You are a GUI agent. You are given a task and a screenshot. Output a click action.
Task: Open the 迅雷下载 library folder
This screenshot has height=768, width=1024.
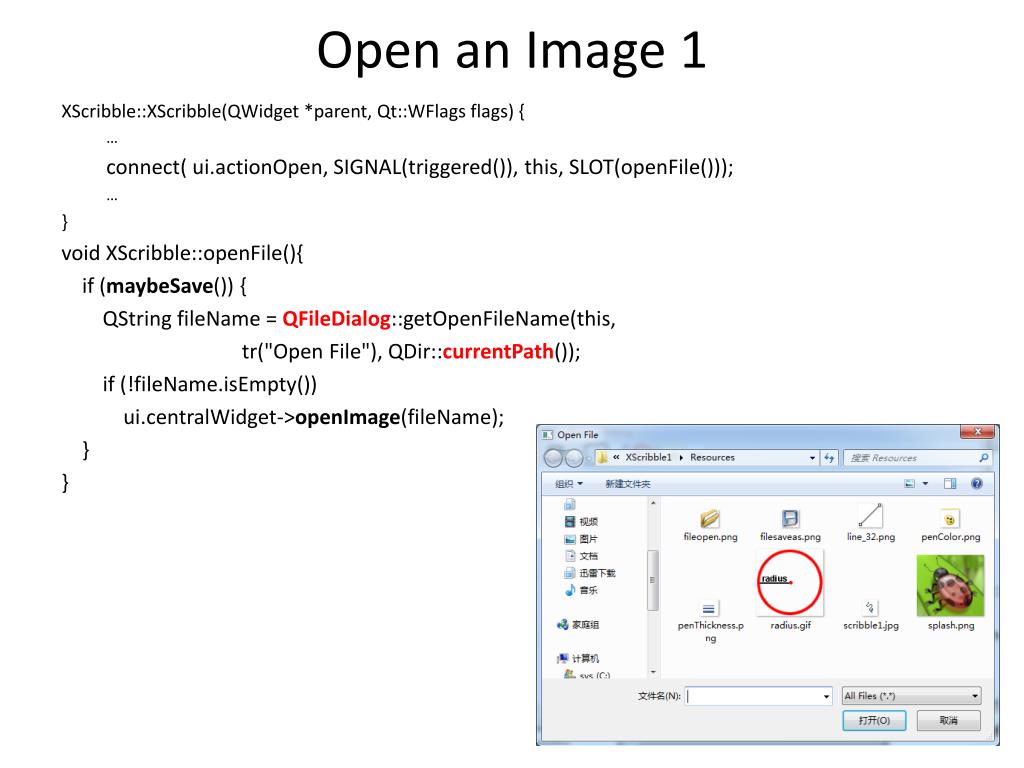click(589, 573)
